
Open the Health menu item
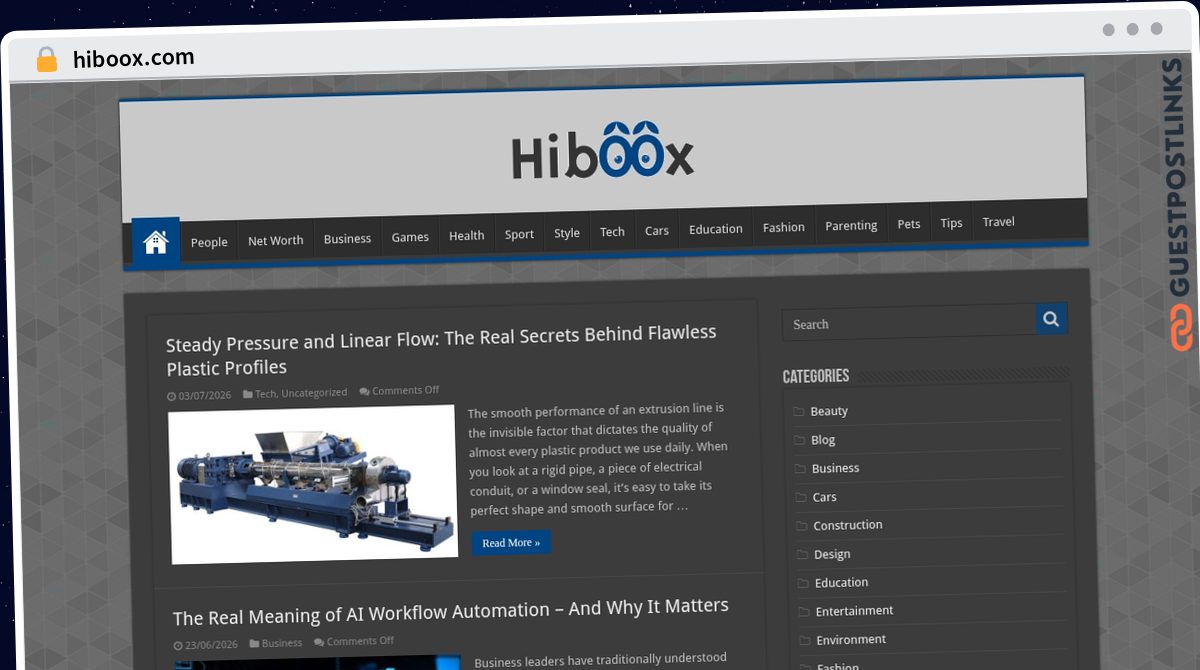tap(466, 235)
